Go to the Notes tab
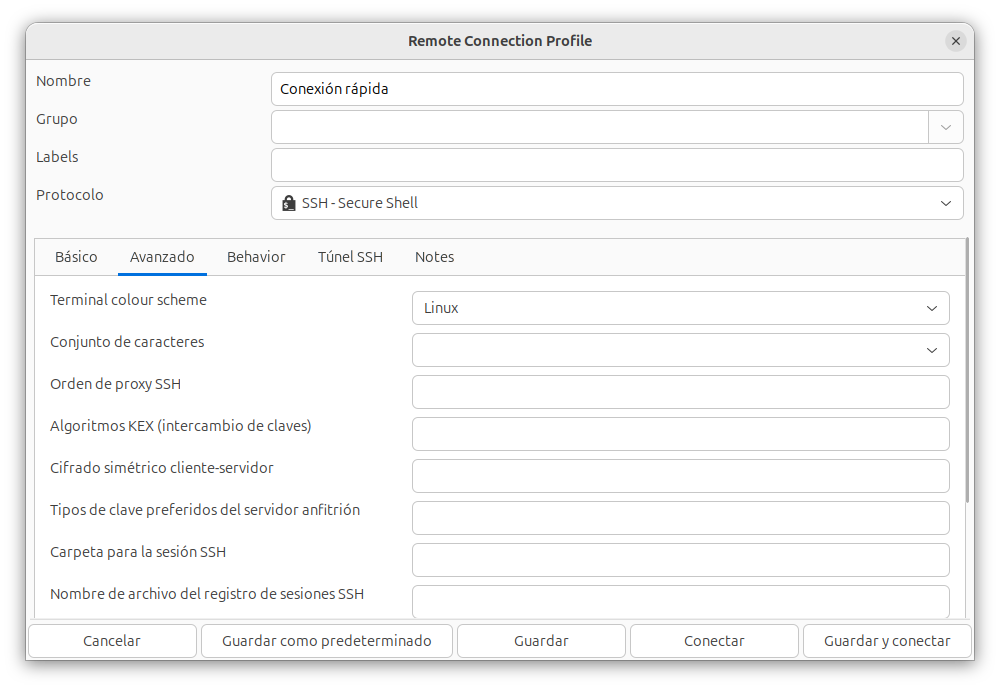This screenshot has width=1000, height=689. pos(434,257)
